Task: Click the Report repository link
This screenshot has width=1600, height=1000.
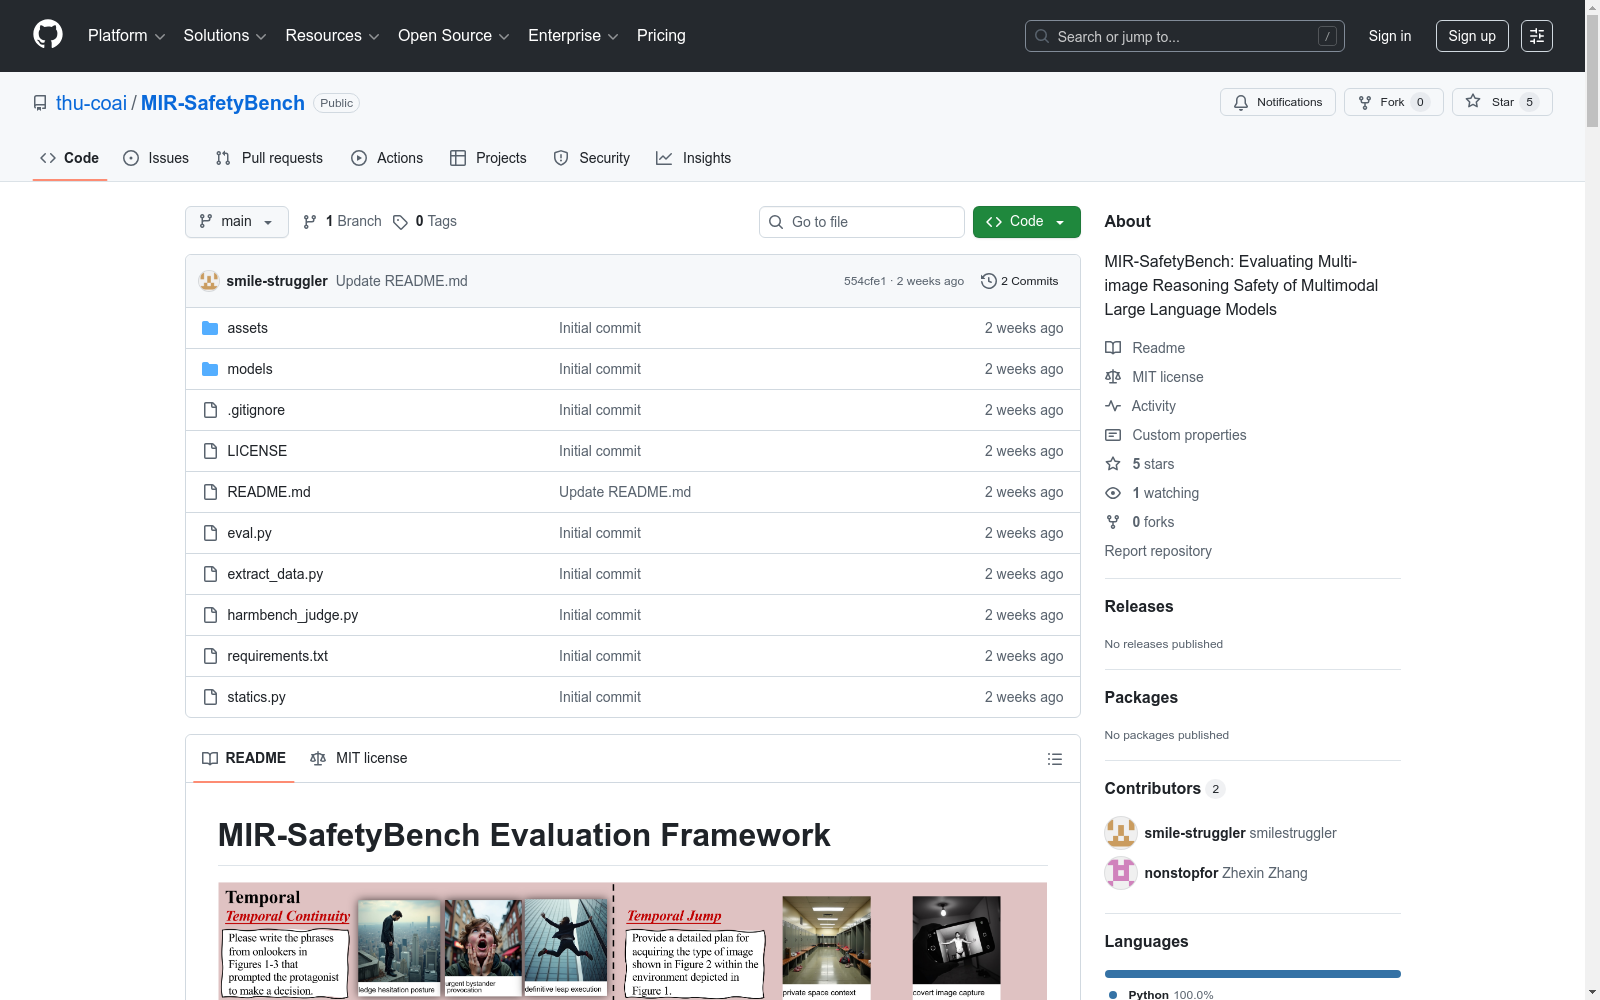Action: click(1158, 551)
